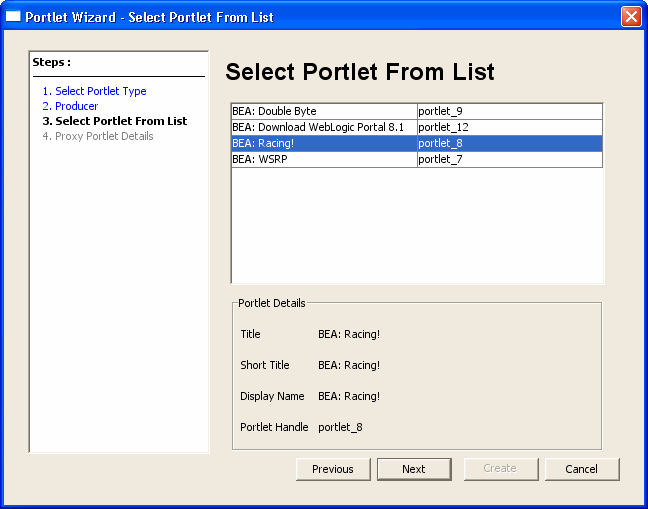This screenshot has width=648, height=509.
Task: Go to step 1 Select Portlet Type
Action: [x=94, y=91]
